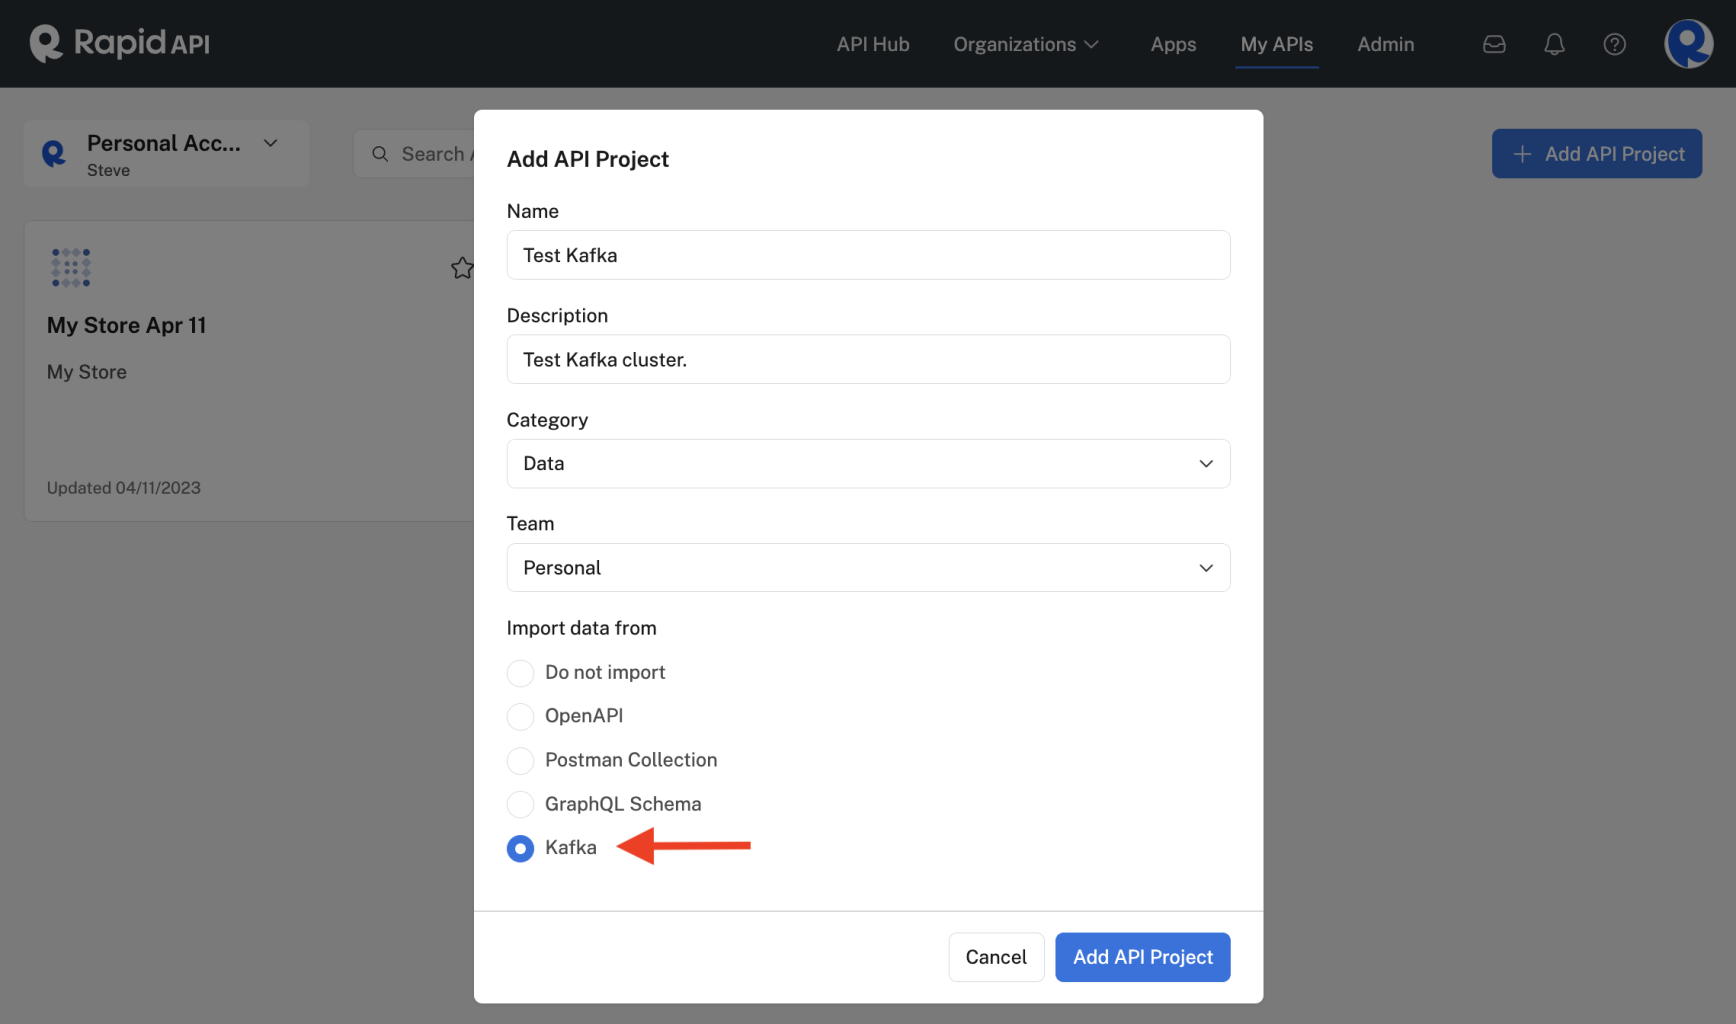Open the inbox messages icon
Screen dimensions: 1736x1024
point(1494,44)
